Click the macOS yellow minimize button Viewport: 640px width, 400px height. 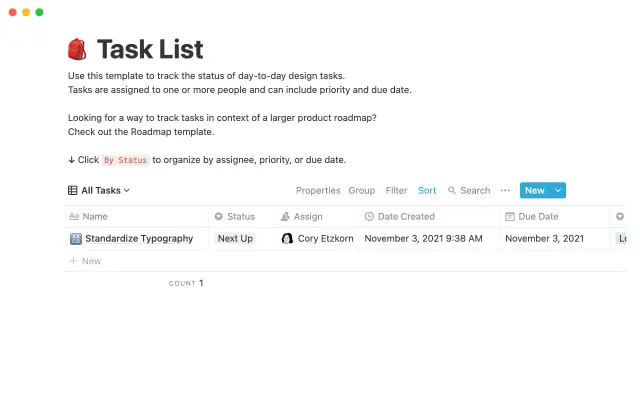point(26,12)
